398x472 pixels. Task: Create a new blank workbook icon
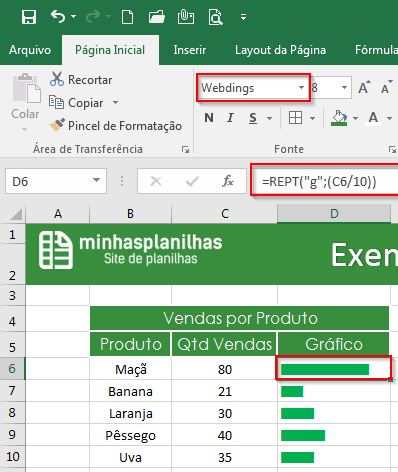coord(127,17)
